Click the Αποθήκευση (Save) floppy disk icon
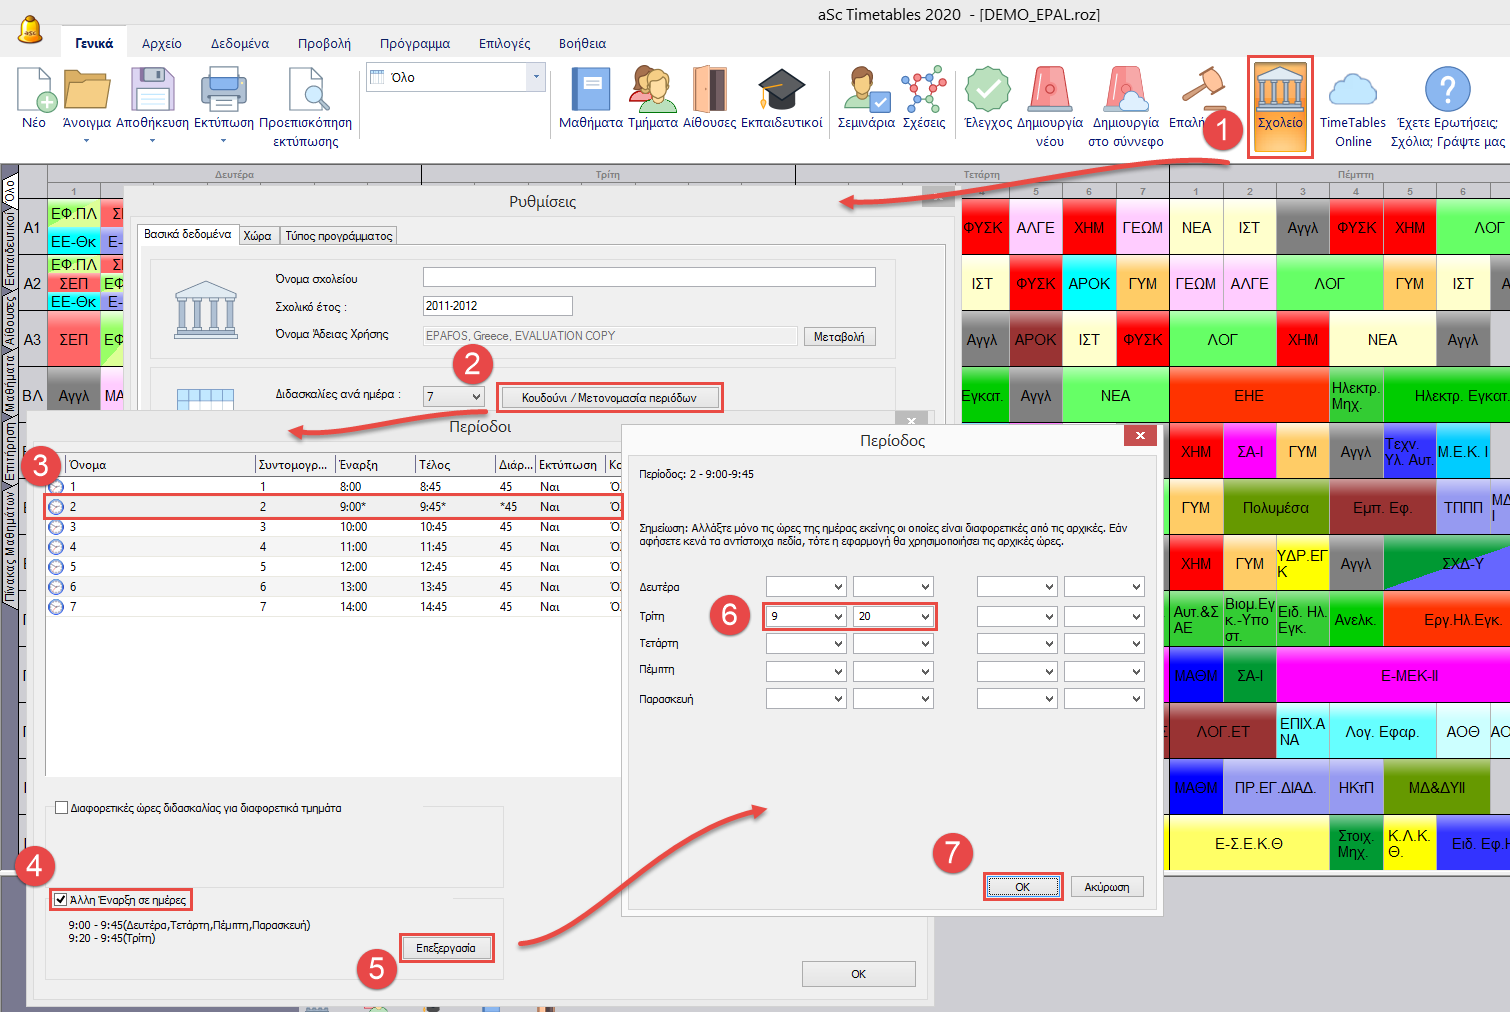The width and height of the screenshot is (1510, 1012). pyautogui.click(x=152, y=90)
